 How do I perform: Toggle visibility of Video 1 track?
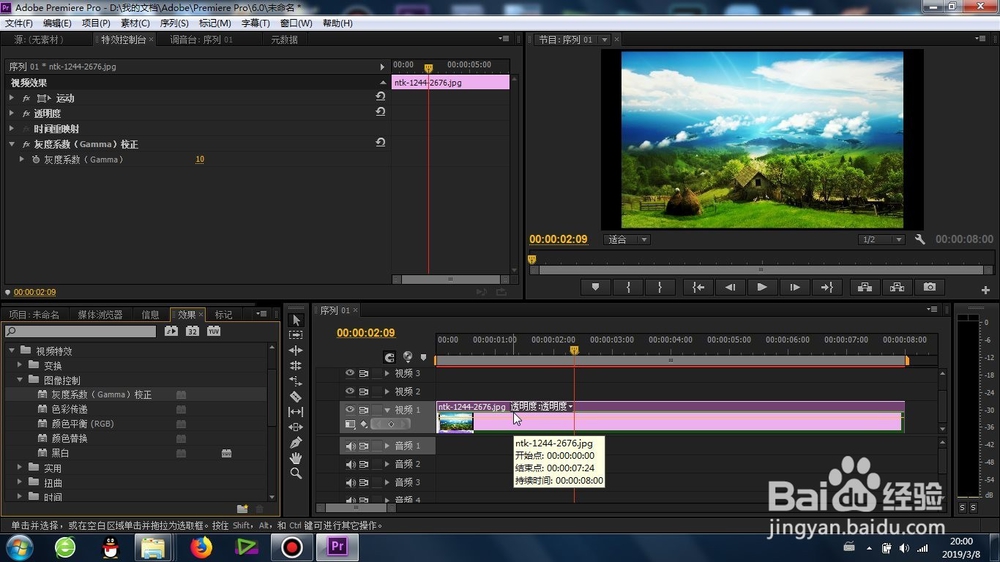pyautogui.click(x=349, y=410)
